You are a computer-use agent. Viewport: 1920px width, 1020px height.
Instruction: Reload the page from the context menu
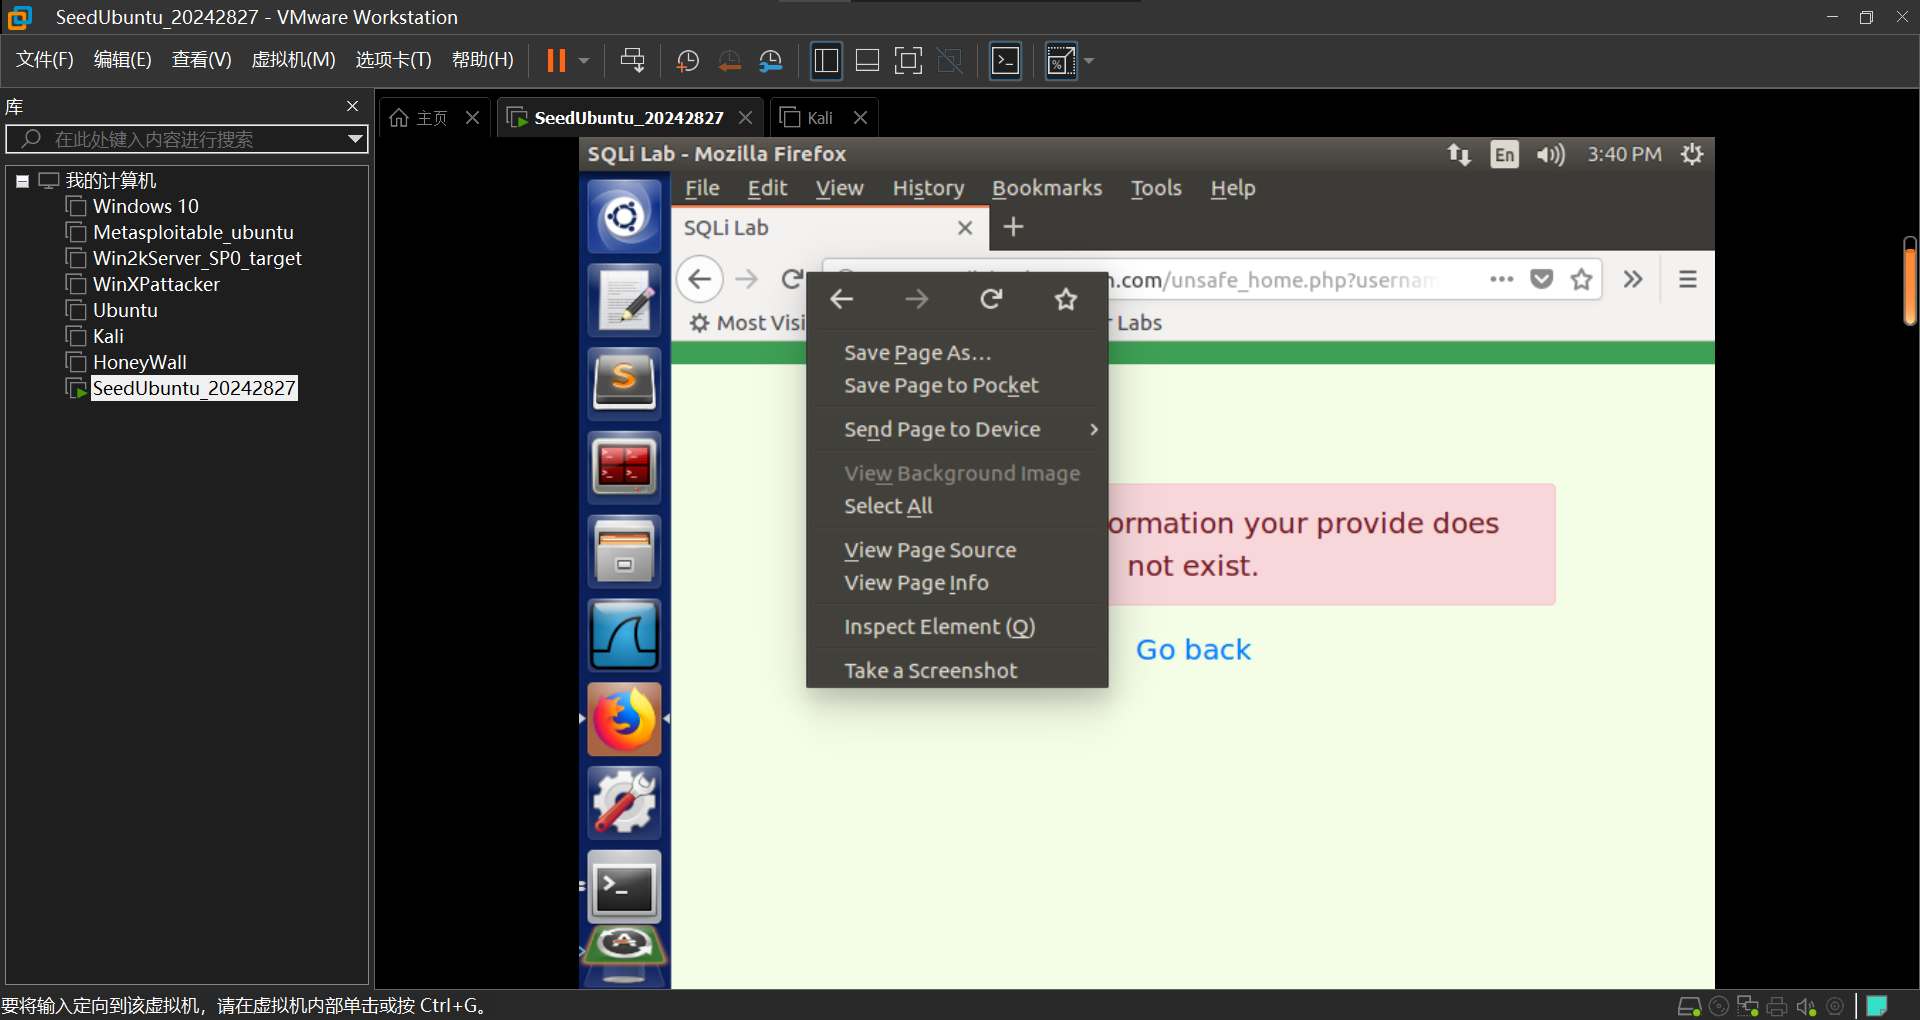991,299
